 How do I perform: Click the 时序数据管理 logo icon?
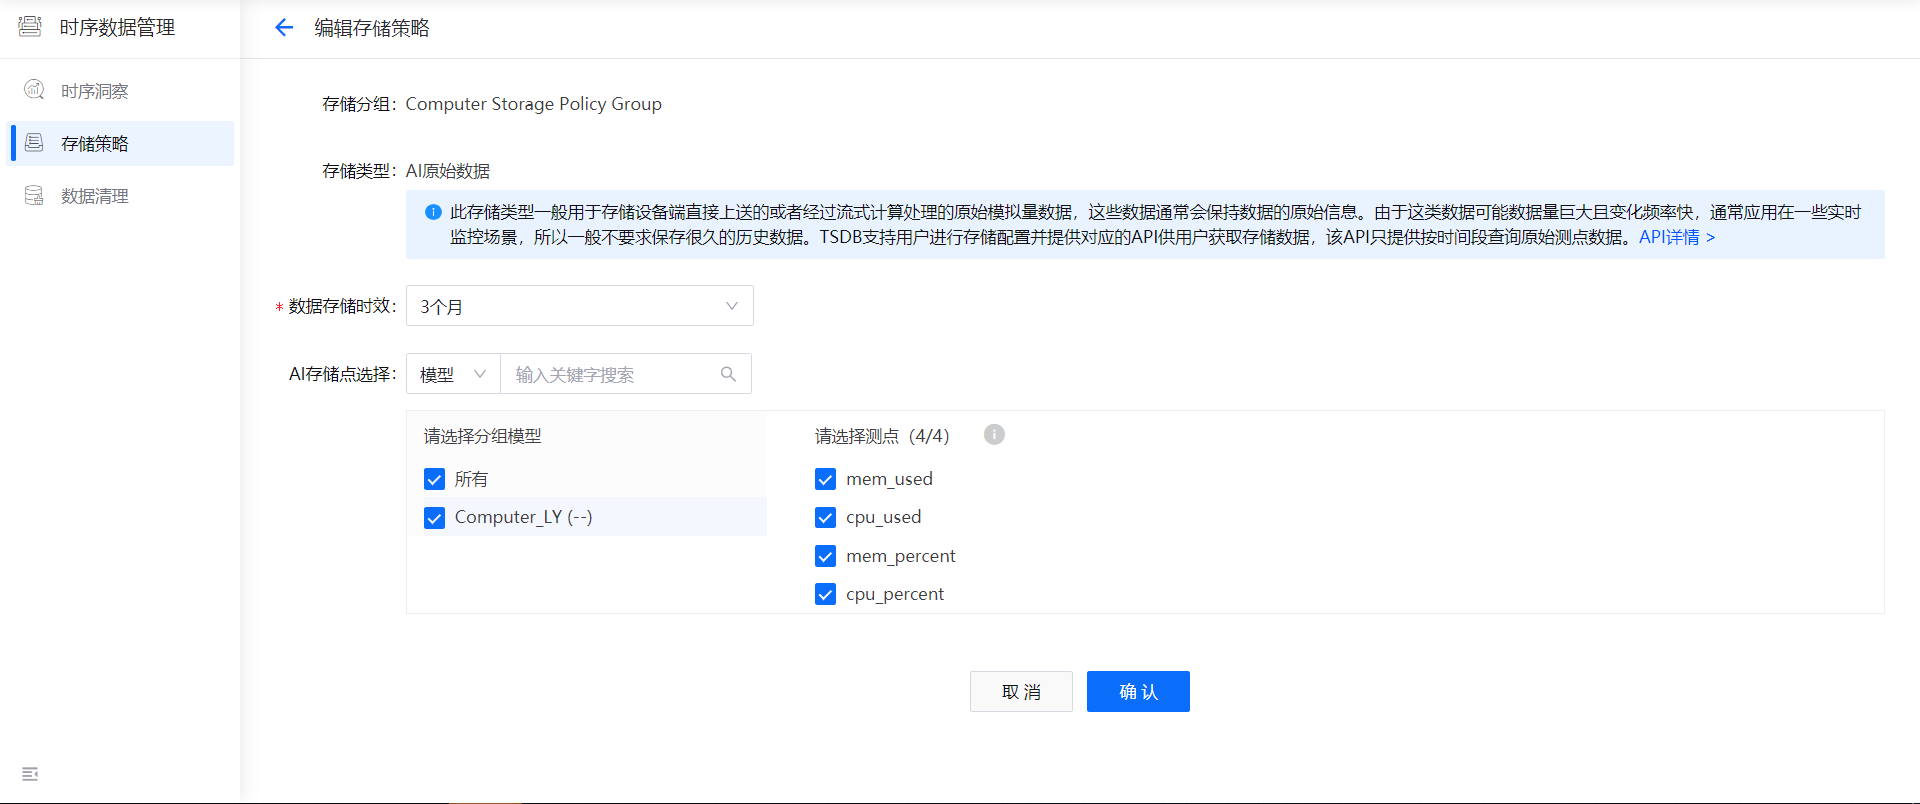(x=30, y=27)
